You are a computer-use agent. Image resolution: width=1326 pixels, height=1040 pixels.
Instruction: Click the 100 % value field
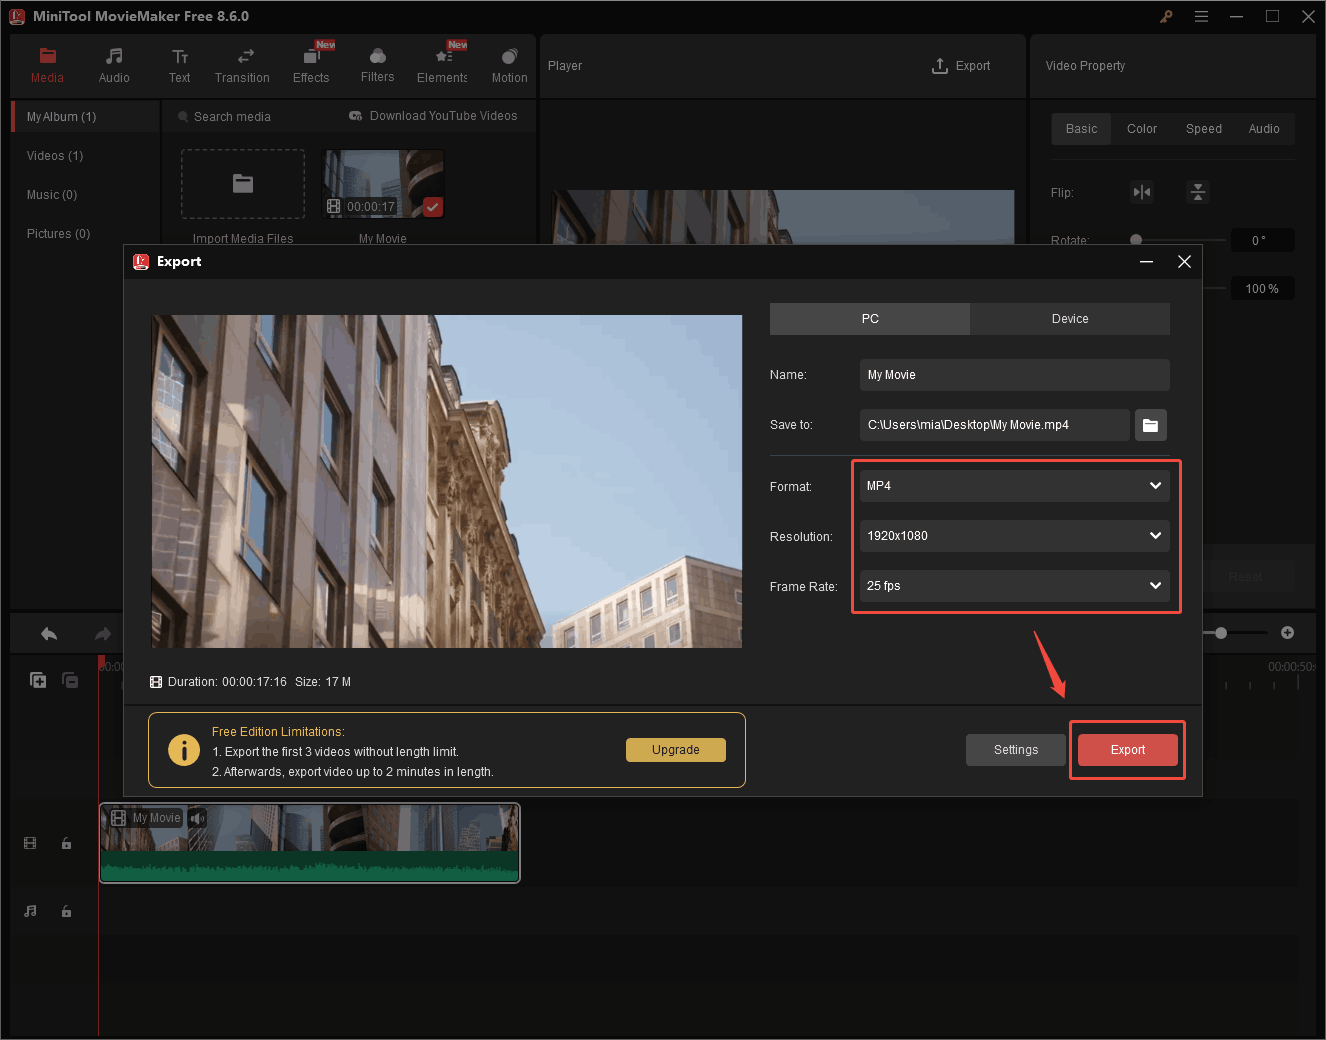[x=1262, y=289]
